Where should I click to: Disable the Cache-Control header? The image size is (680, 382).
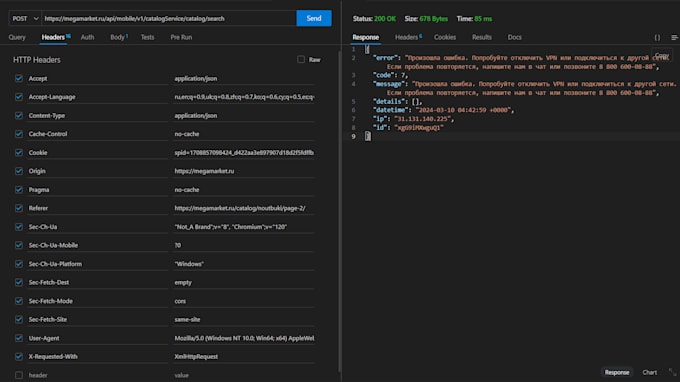point(19,134)
